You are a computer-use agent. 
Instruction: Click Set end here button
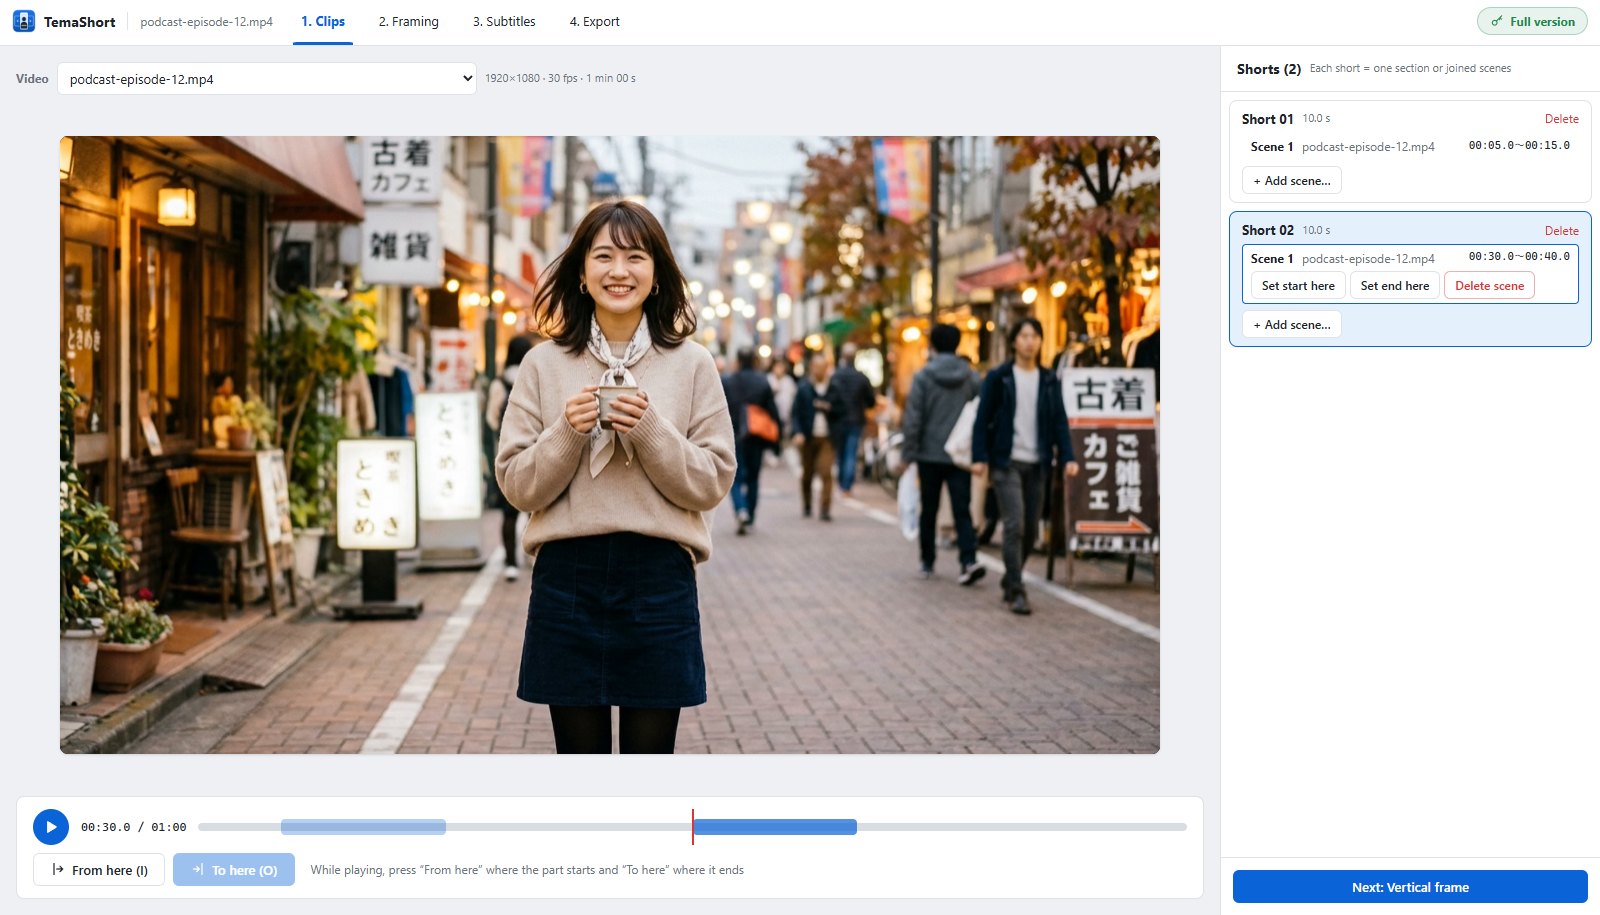tap(1395, 286)
